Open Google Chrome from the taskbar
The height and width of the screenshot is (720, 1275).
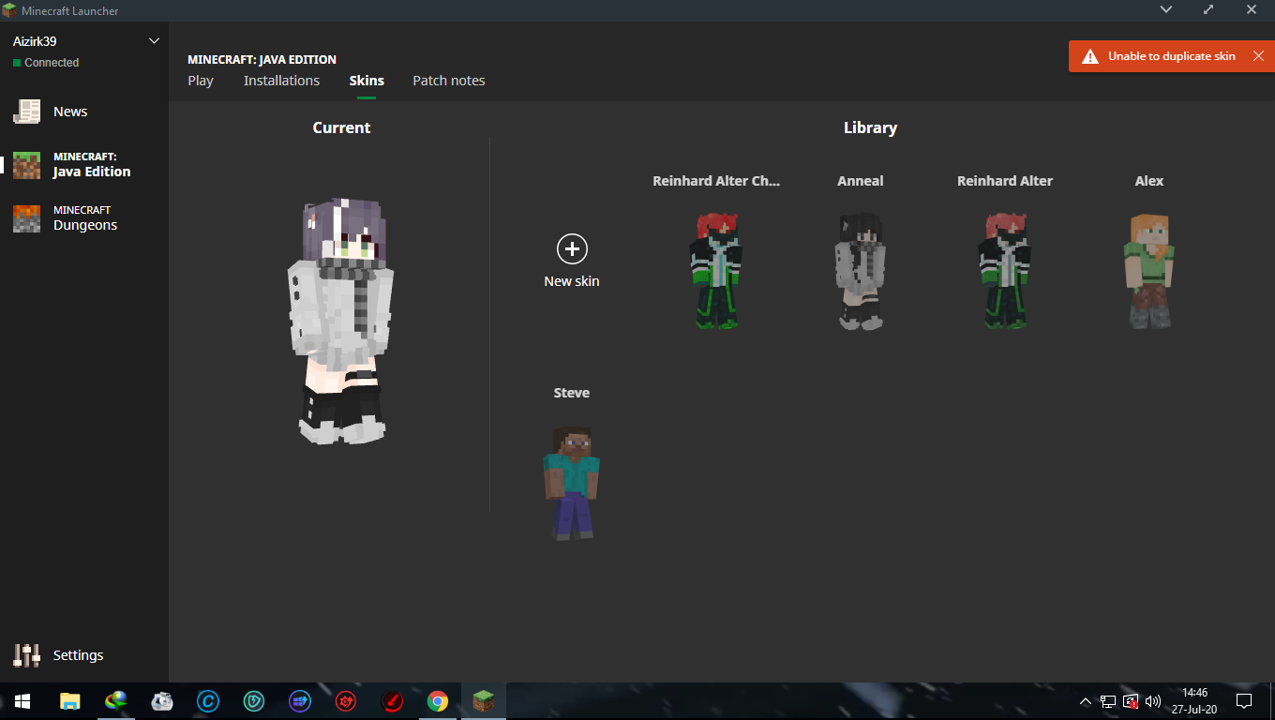(x=437, y=701)
